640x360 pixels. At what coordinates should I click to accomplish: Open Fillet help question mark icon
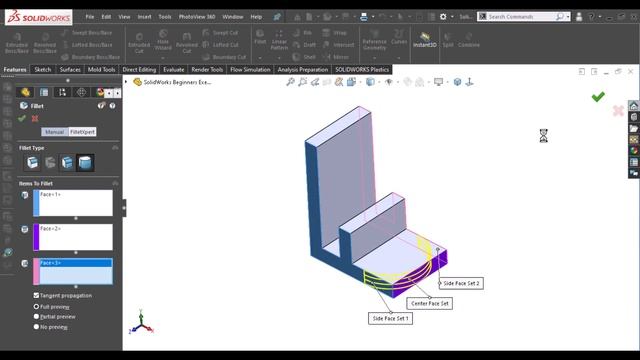[x=112, y=106]
